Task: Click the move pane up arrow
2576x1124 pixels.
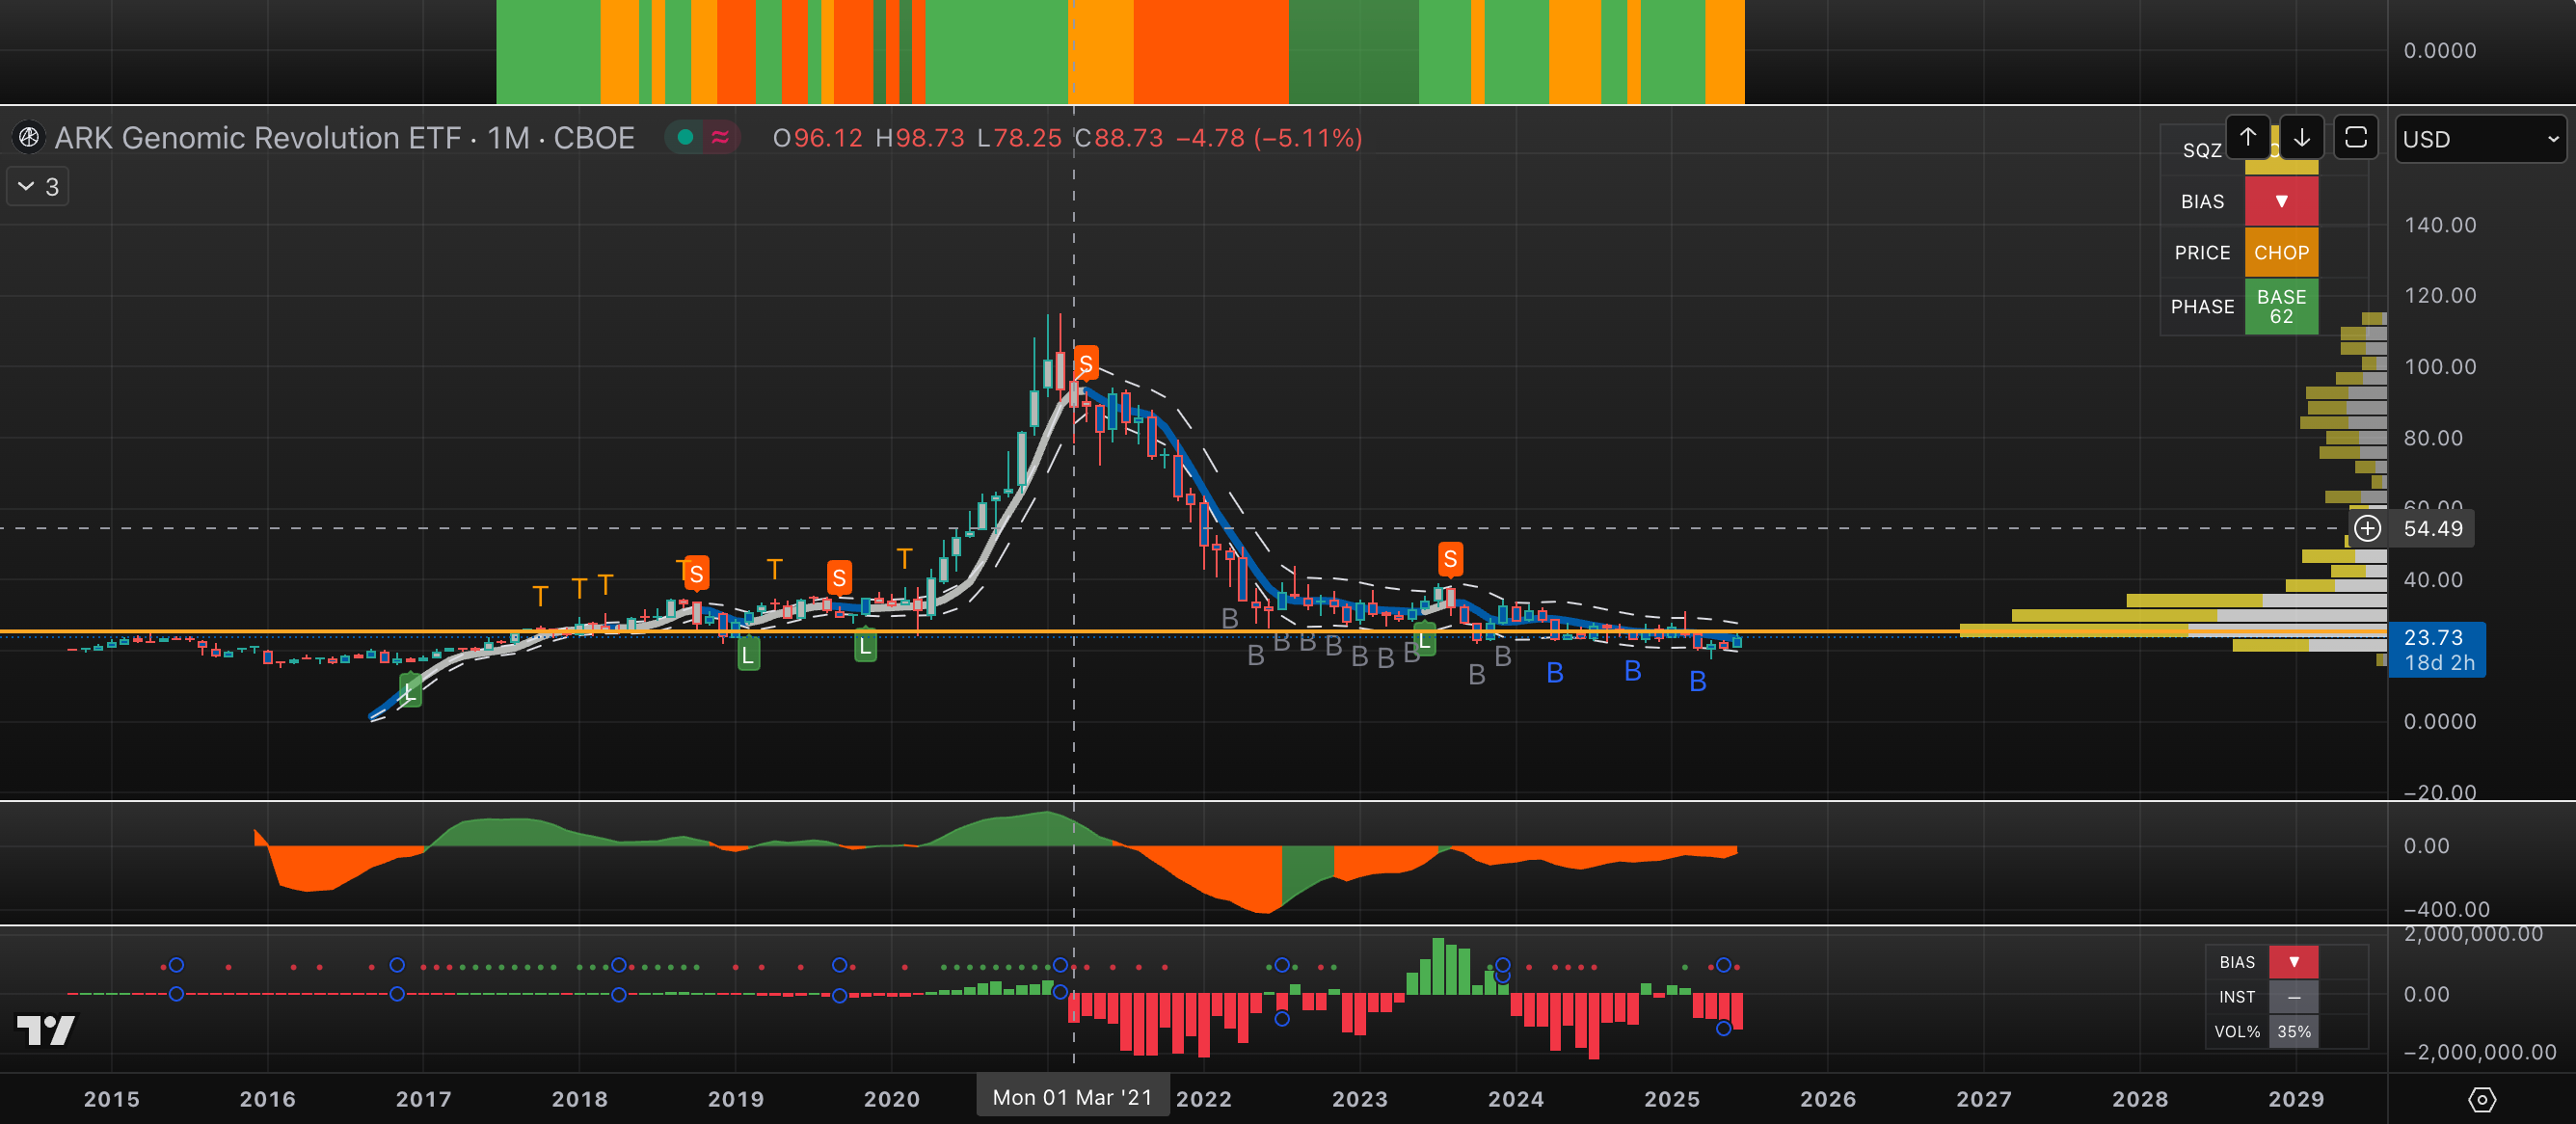Action: pos(2247,137)
